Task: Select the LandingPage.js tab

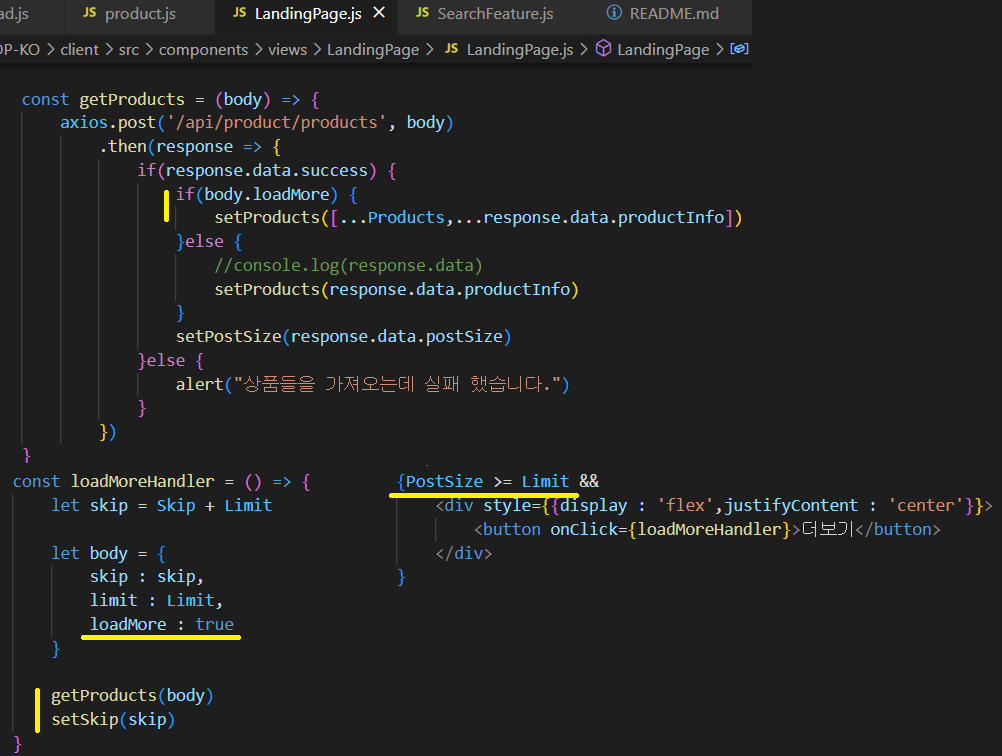Action: 308,13
